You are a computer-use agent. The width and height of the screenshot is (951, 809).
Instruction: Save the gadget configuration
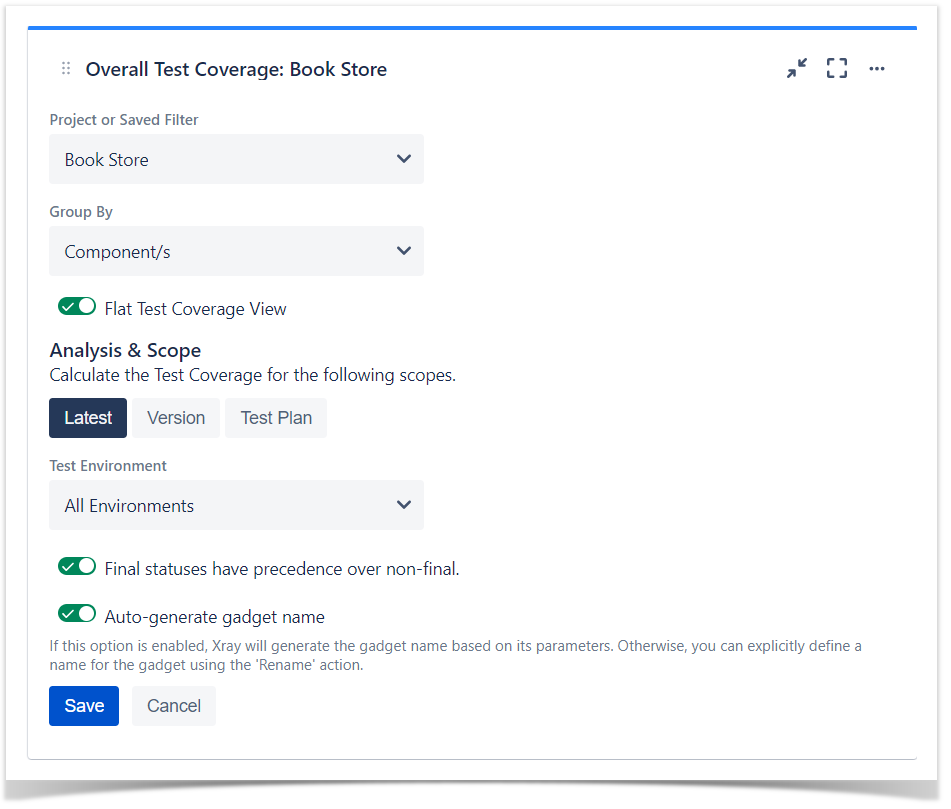click(84, 706)
